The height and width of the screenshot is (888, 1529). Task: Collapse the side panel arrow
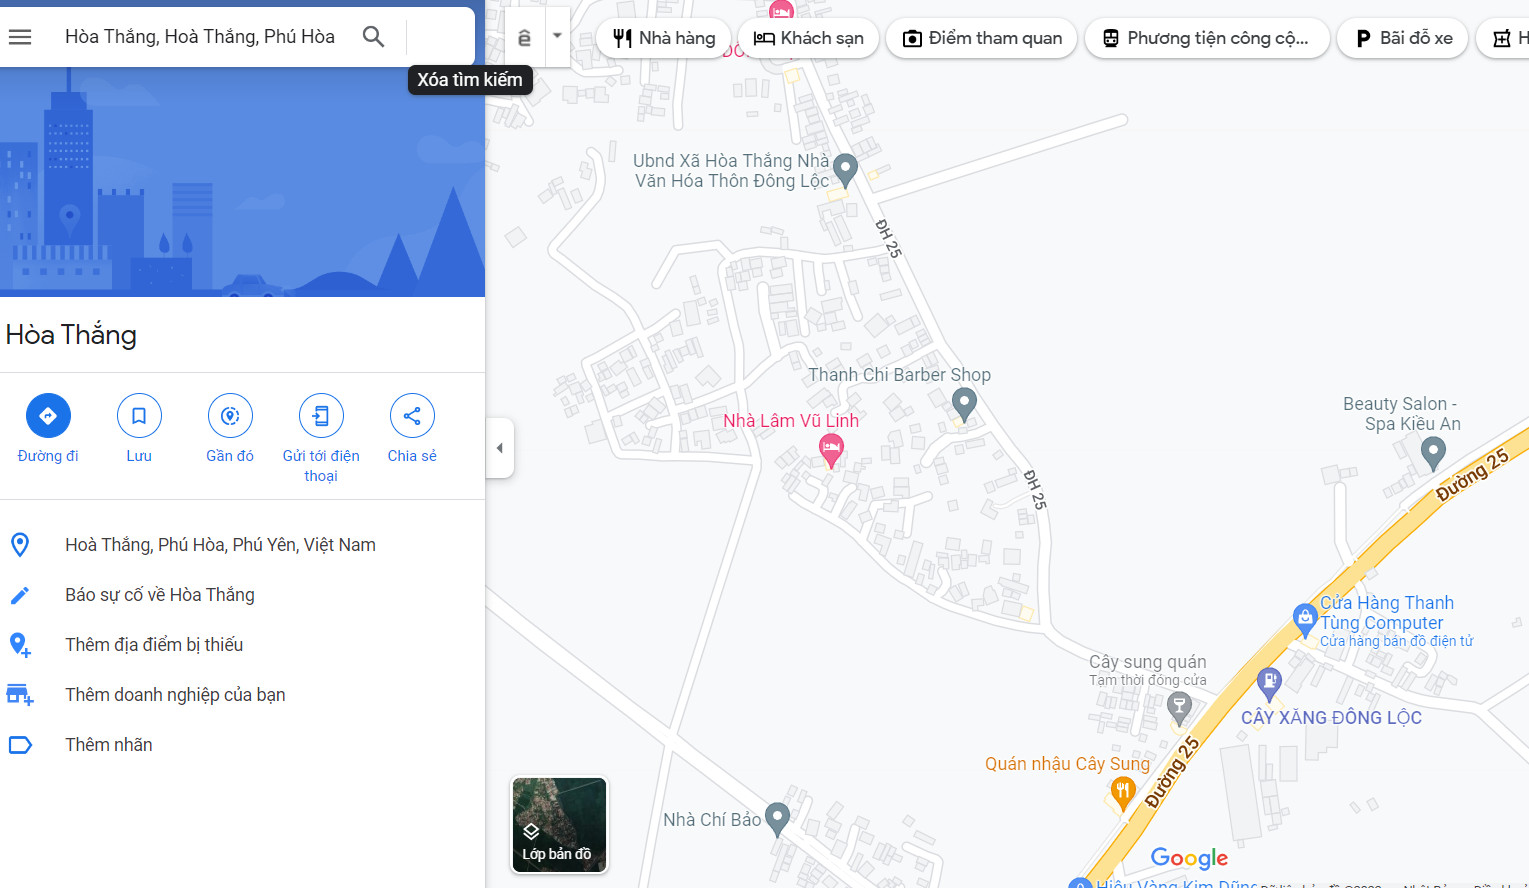click(500, 448)
